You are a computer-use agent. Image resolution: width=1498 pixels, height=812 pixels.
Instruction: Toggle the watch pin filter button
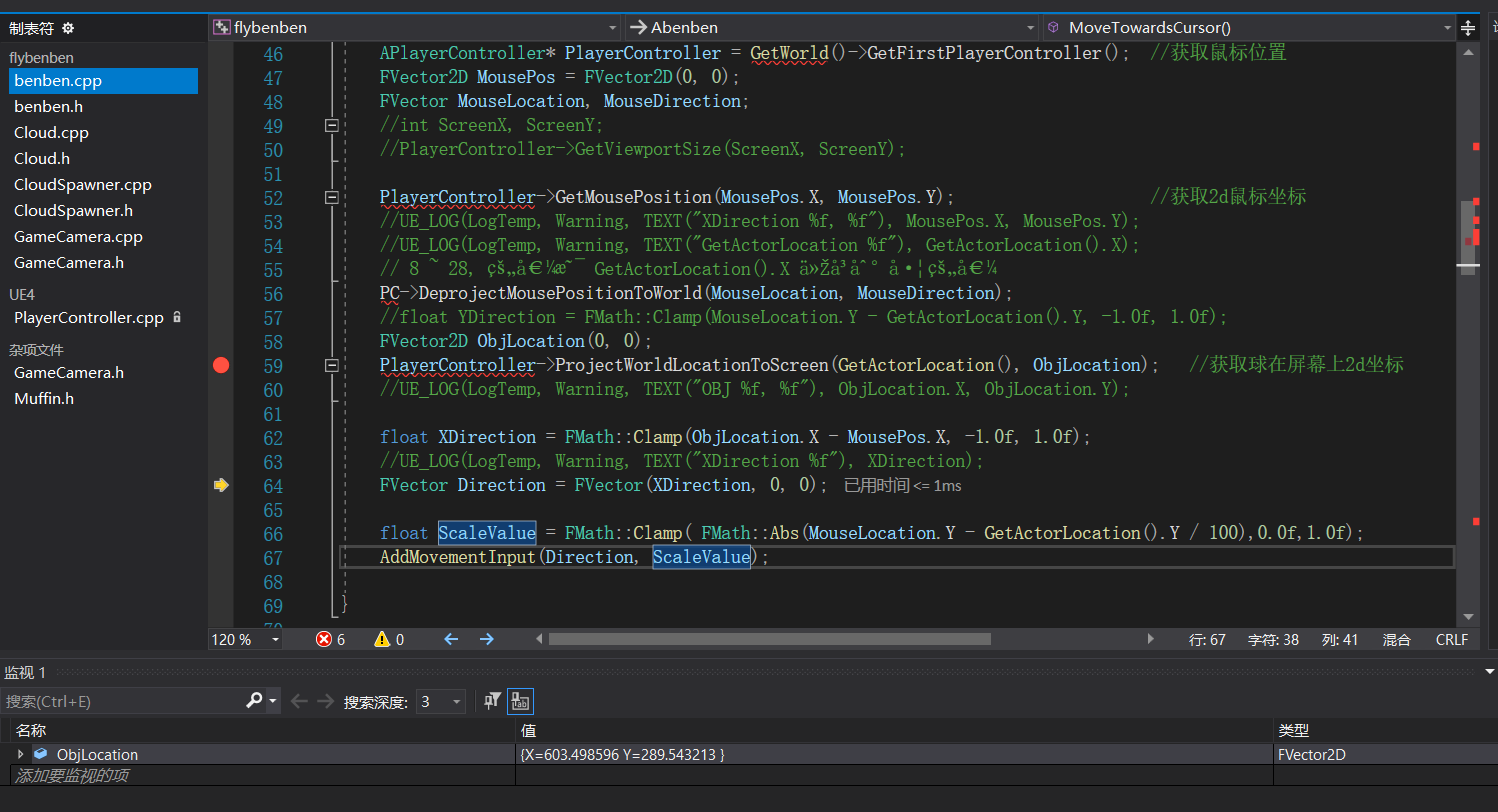click(x=492, y=701)
